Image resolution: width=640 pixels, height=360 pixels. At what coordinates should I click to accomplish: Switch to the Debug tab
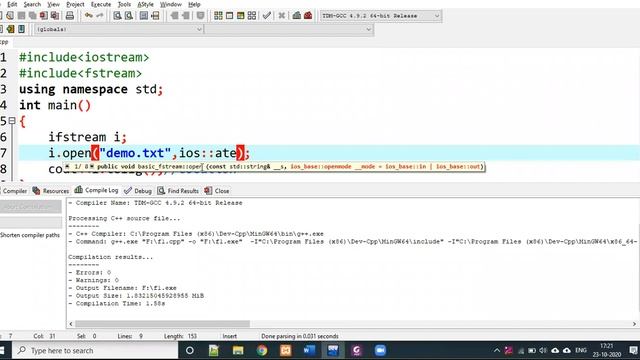[138, 191]
